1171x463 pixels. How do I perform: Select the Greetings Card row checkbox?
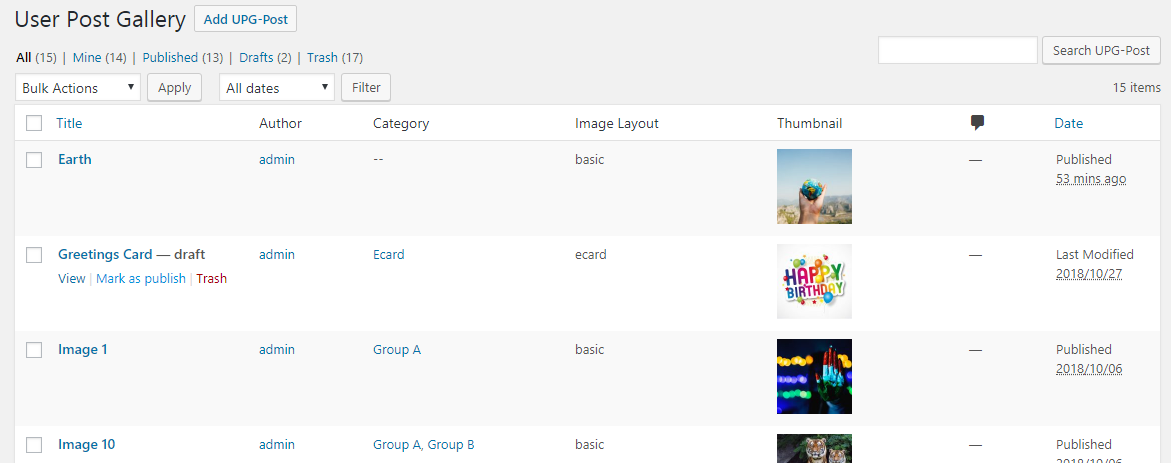(34, 255)
